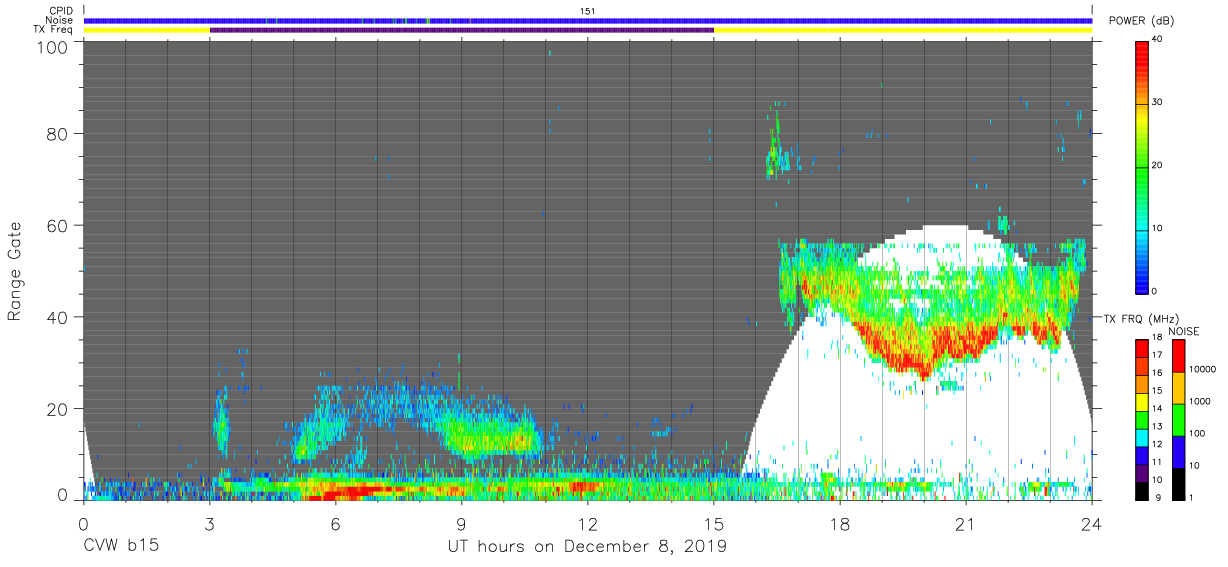Viewport: 1228px width, 567px height.
Task: Click the 3 hour tick label
Action: [x=210, y=524]
